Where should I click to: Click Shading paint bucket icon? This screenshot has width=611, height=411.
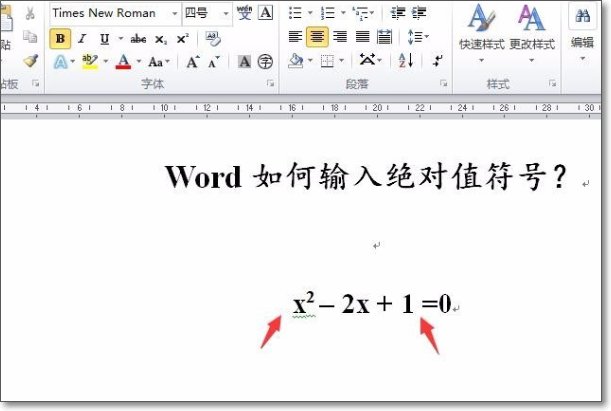pyautogui.click(x=295, y=60)
